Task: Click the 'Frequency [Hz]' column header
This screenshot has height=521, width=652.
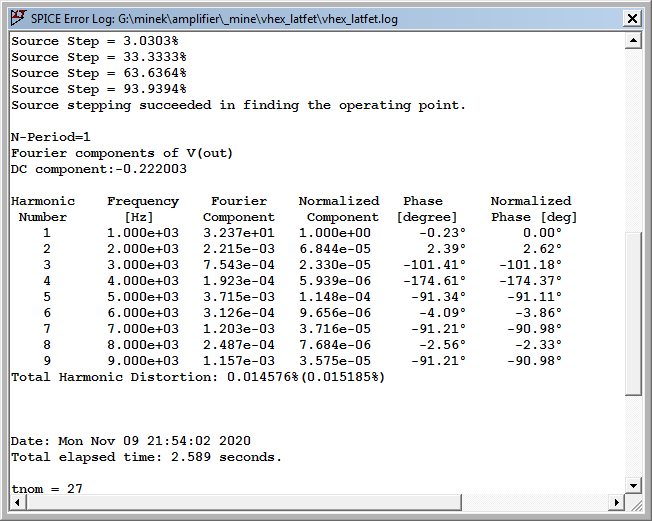Action: click(143, 209)
